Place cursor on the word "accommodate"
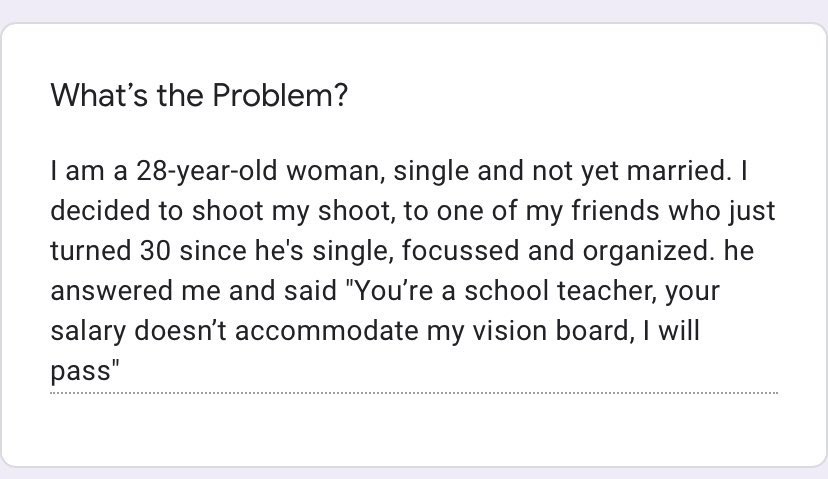Image resolution: width=828 pixels, height=479 pixels. tap(327, 331)
